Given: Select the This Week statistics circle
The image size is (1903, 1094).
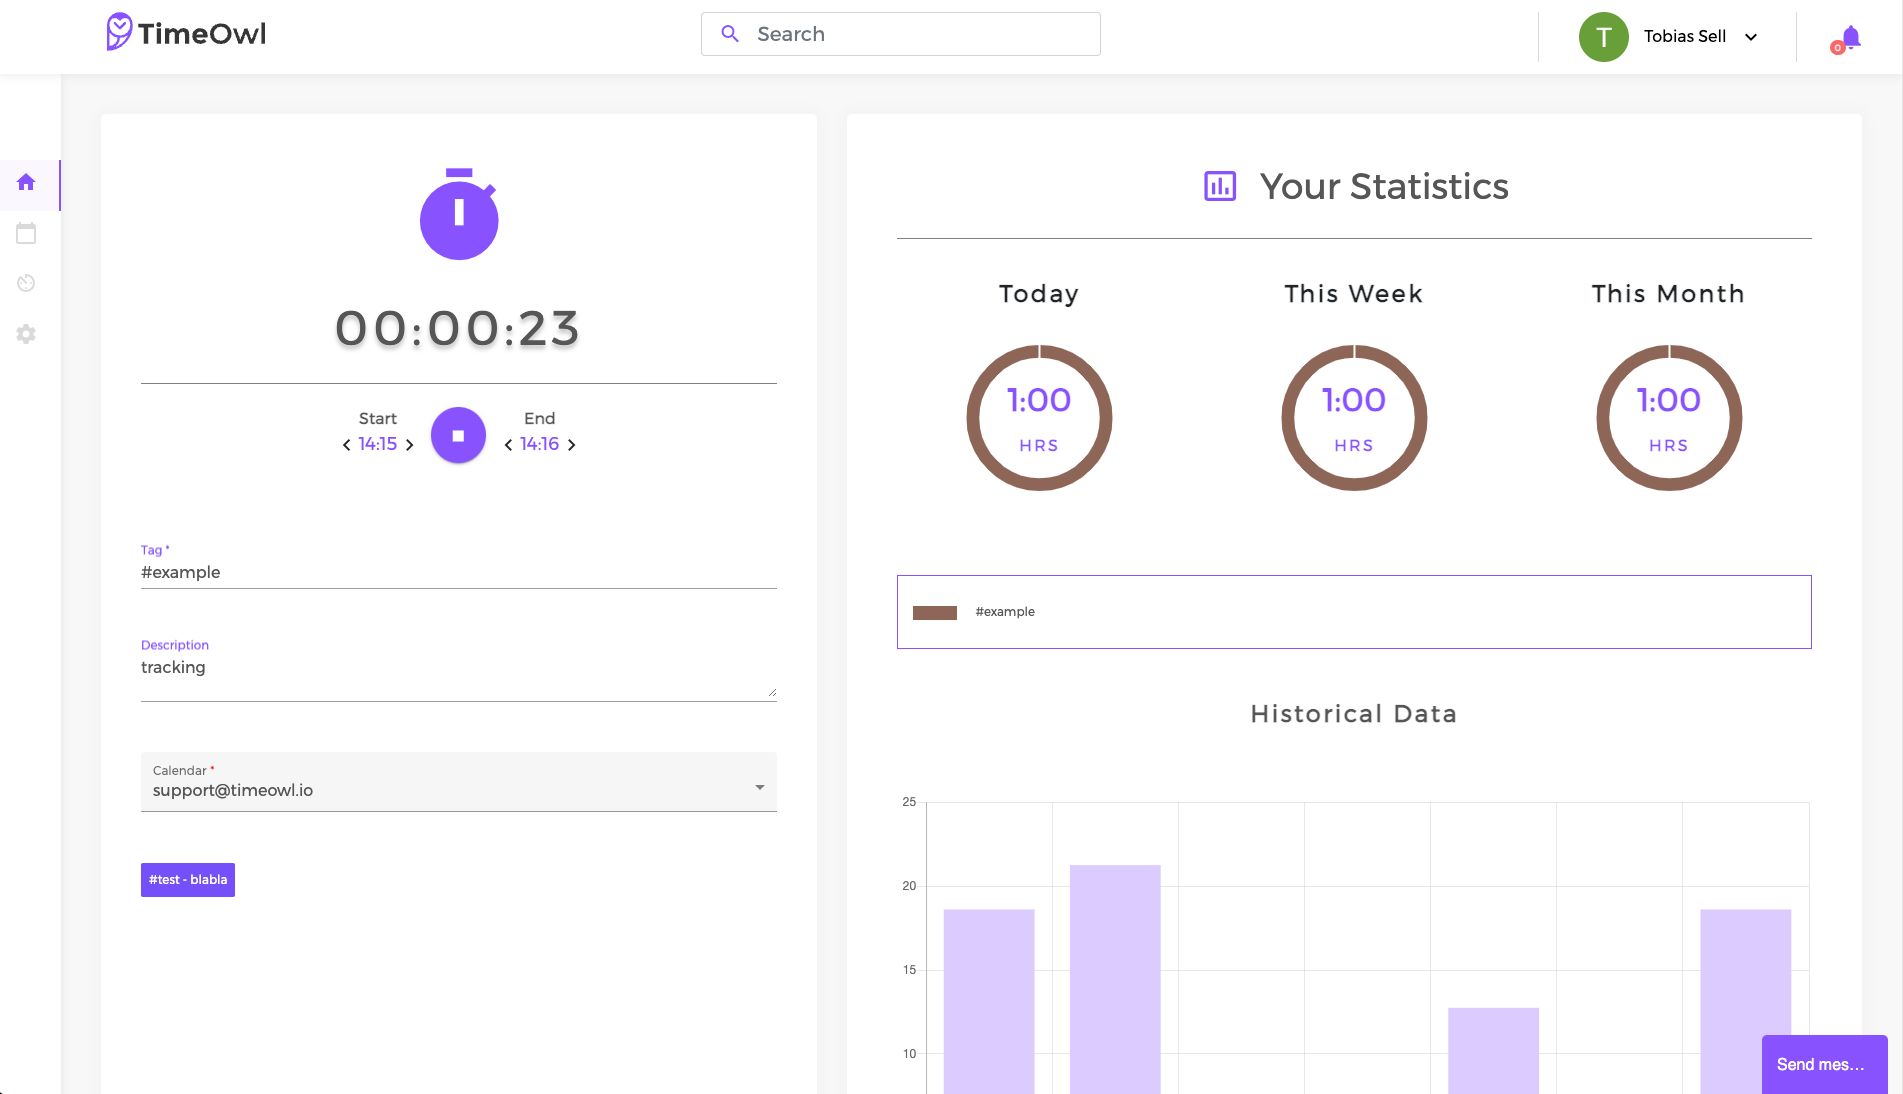Looking at the screenshot, I should (x=1353, y=418).
